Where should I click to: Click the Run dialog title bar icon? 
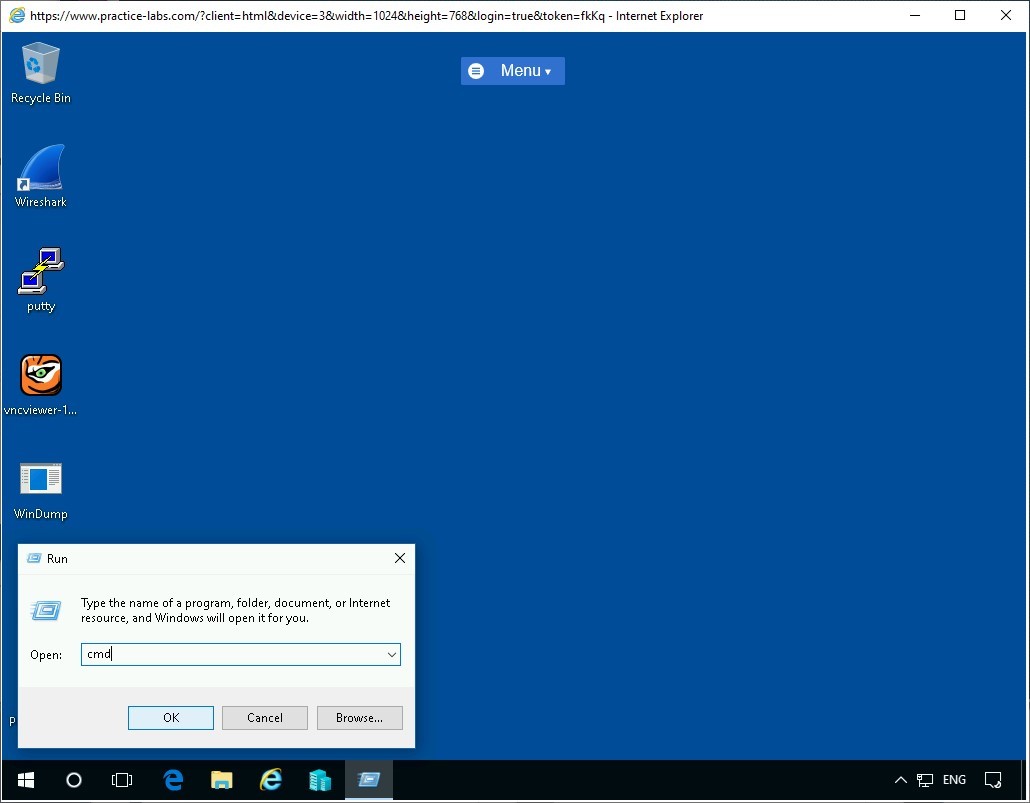point(33,559)
